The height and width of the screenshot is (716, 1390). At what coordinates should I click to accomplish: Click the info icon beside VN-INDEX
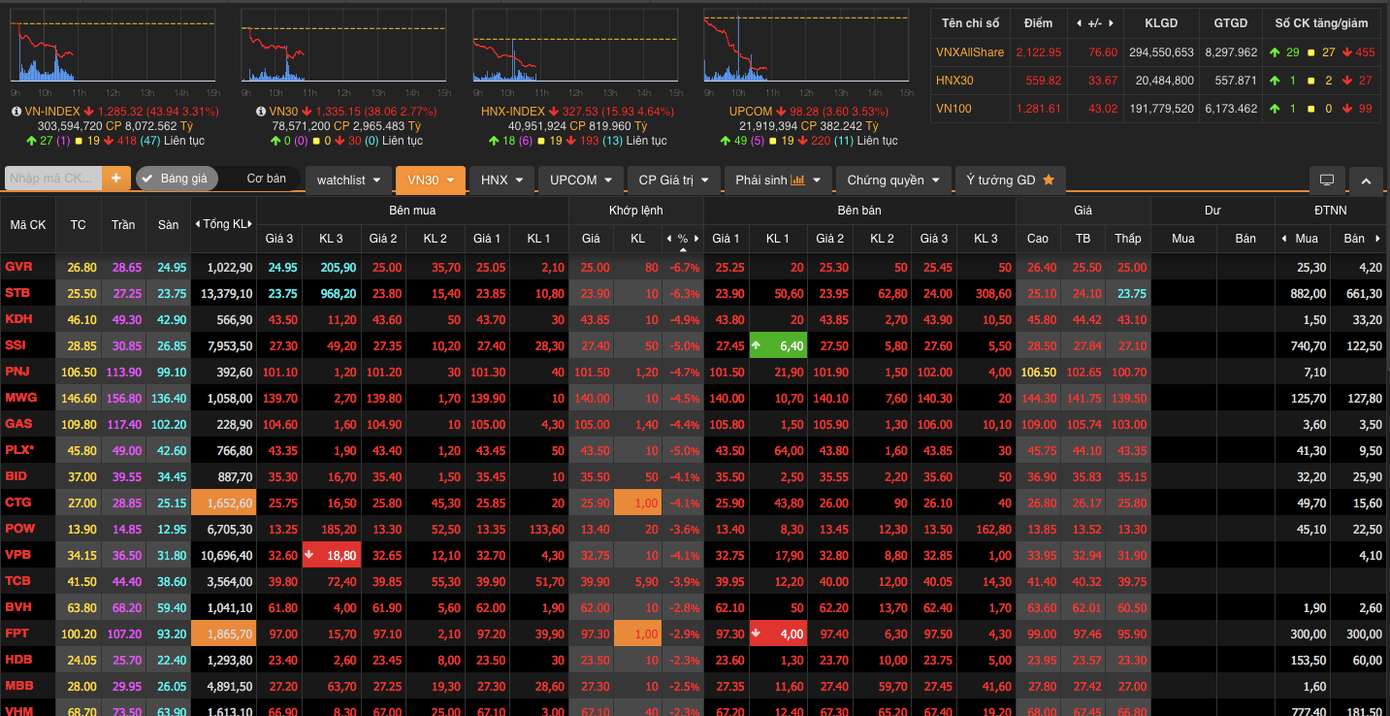[x=16, y=111]
